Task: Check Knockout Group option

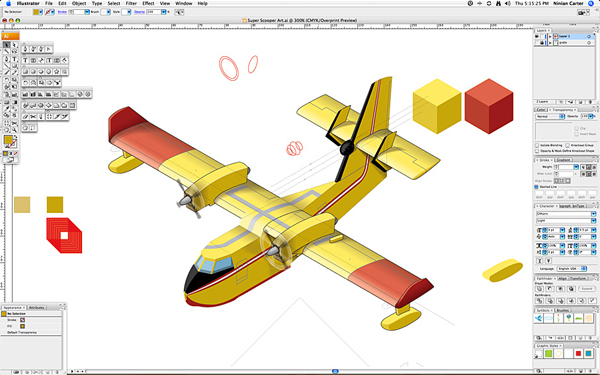Action: [568, 145]
